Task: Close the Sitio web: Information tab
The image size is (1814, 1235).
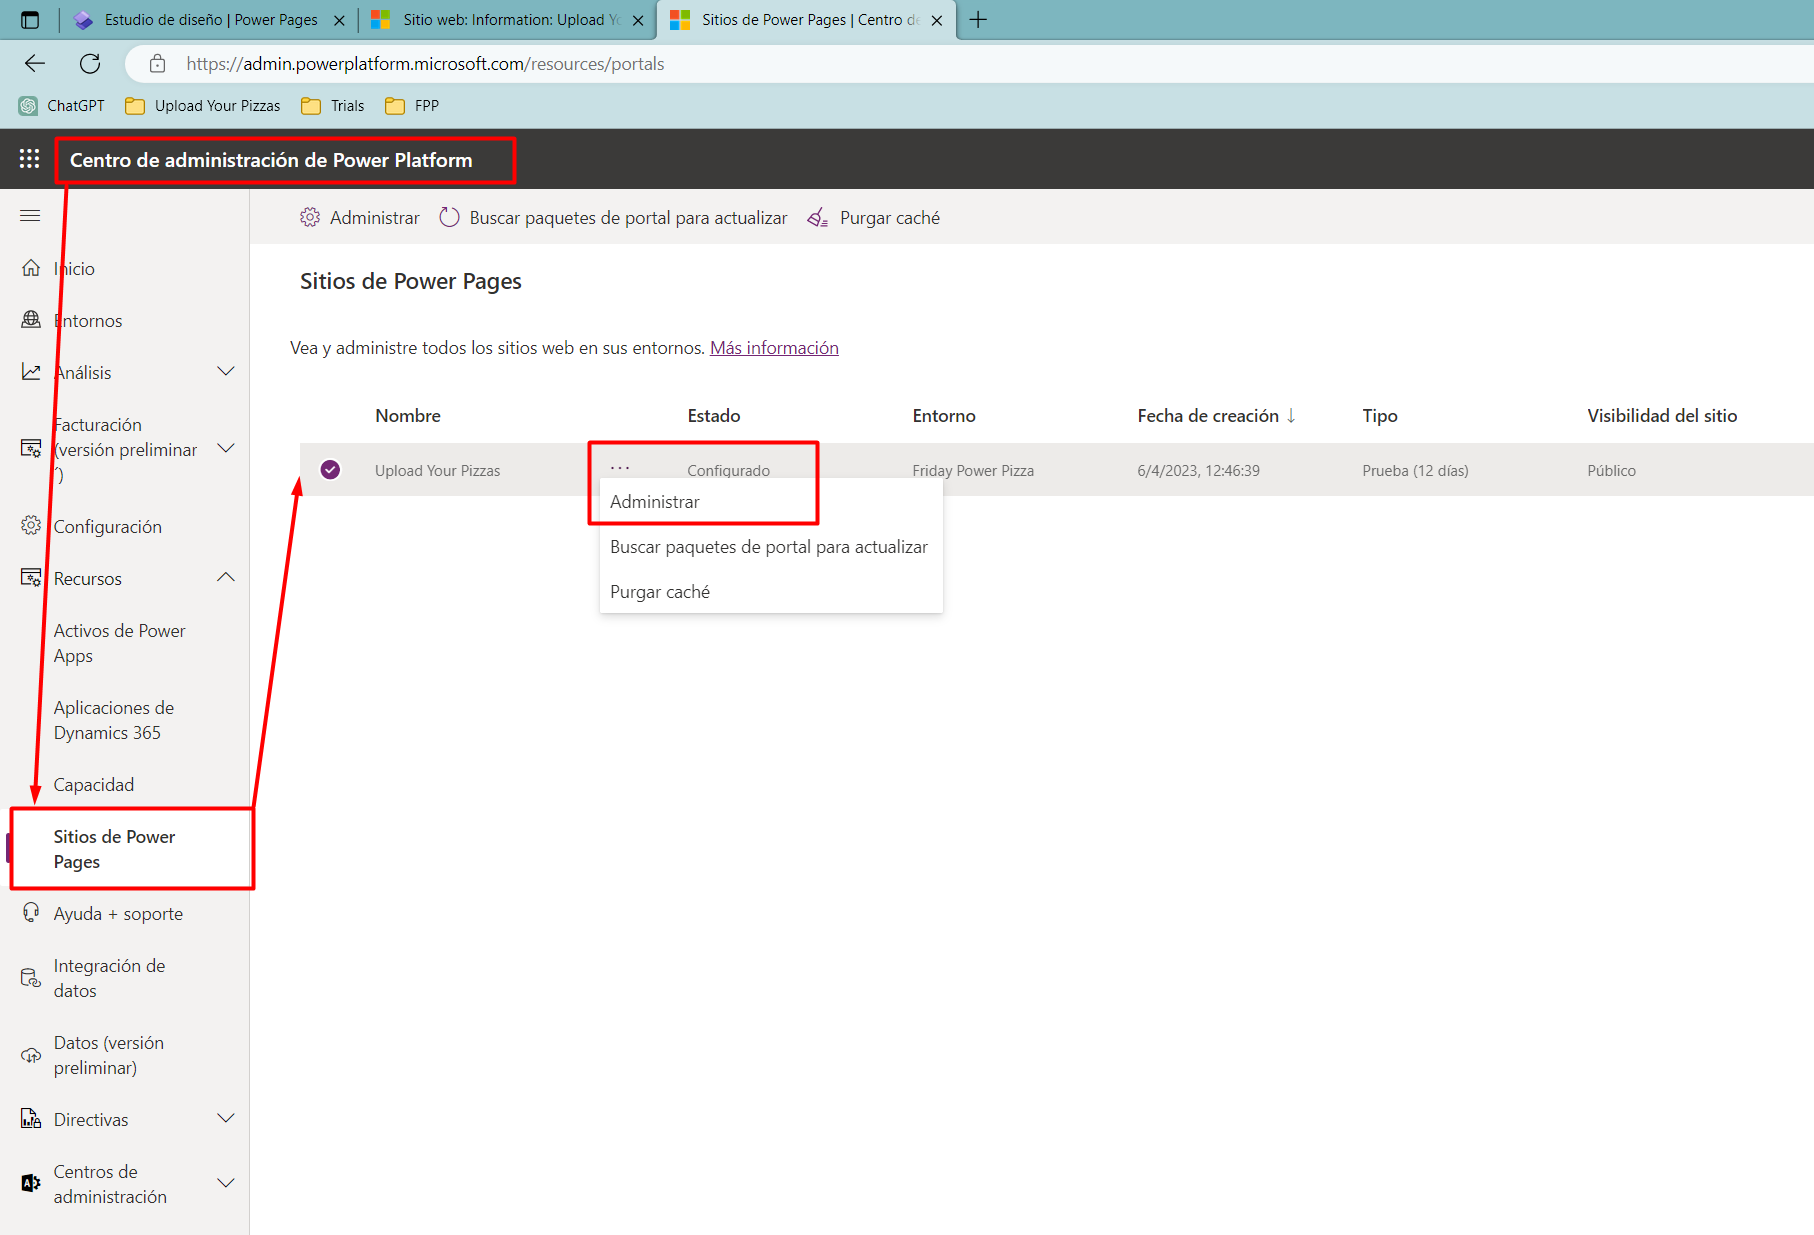Action: tap(638, 20)
